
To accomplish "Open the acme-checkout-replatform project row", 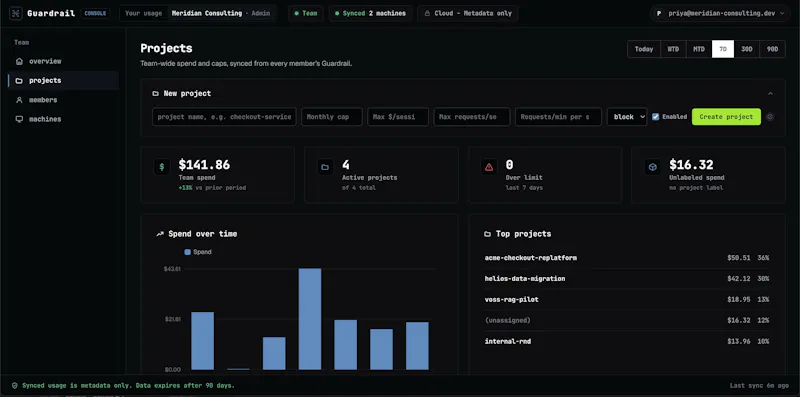I will coord(627,258).
